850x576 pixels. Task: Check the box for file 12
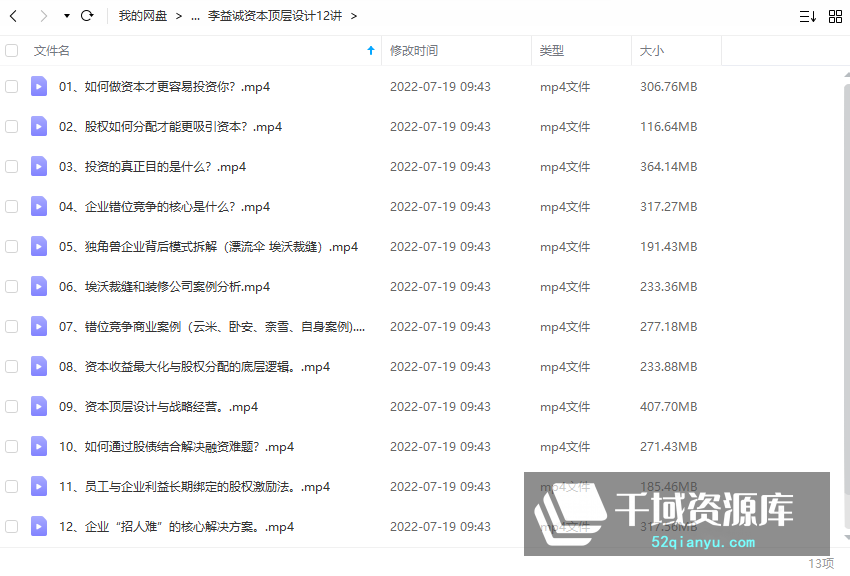(11, 527)
